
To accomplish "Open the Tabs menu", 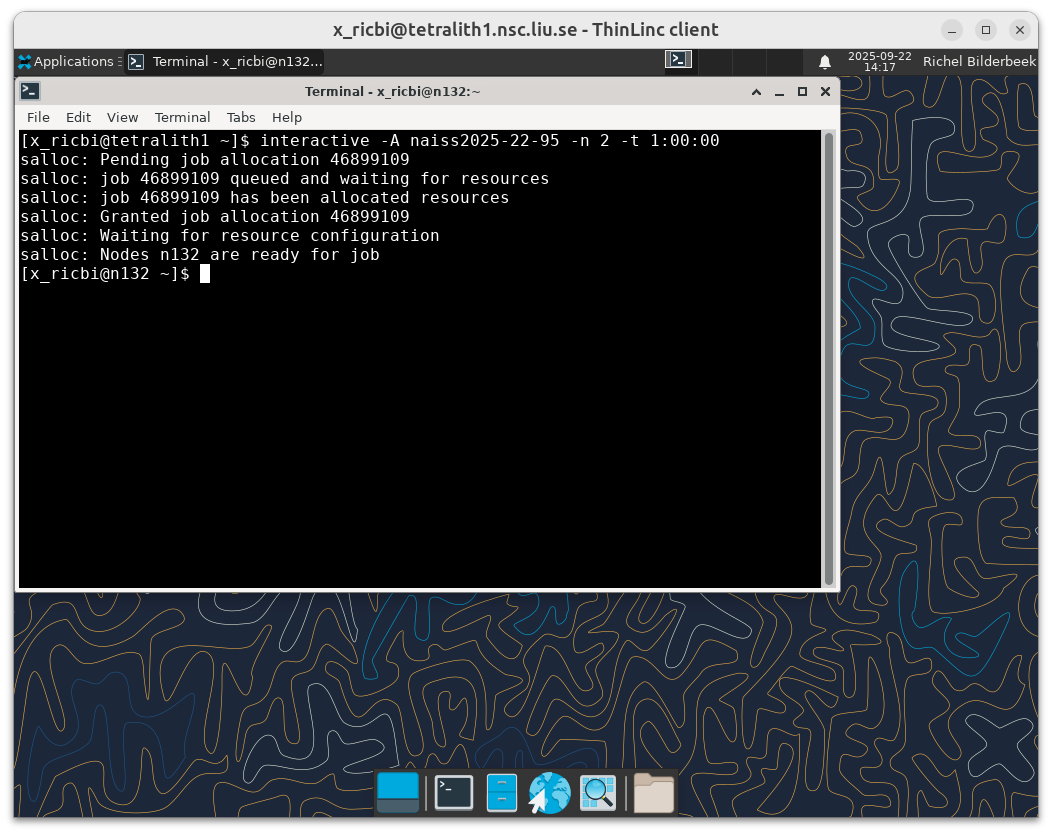I will (241, 117).
